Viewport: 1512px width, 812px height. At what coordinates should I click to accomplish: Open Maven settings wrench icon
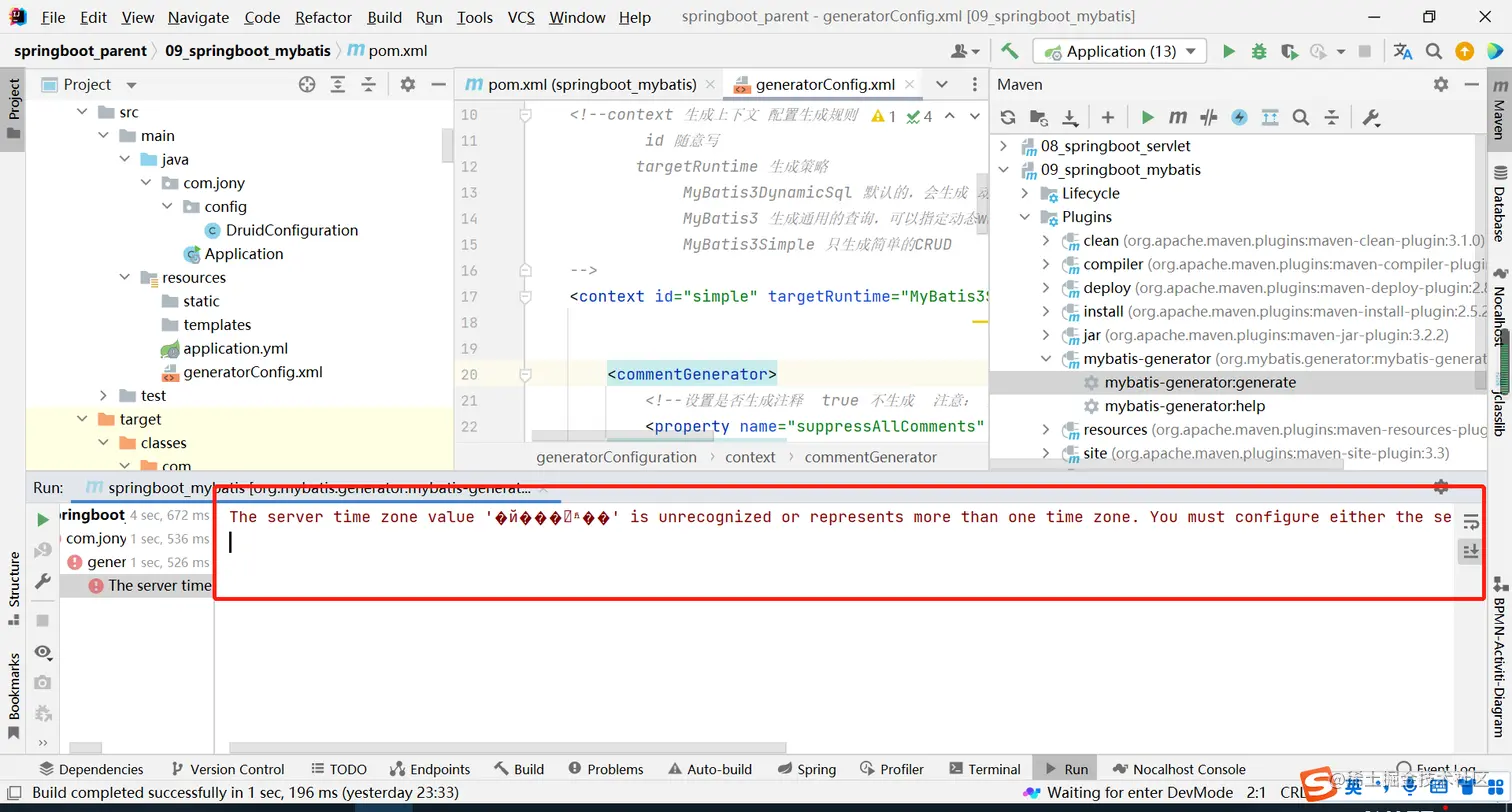(x=1371, y=118)
